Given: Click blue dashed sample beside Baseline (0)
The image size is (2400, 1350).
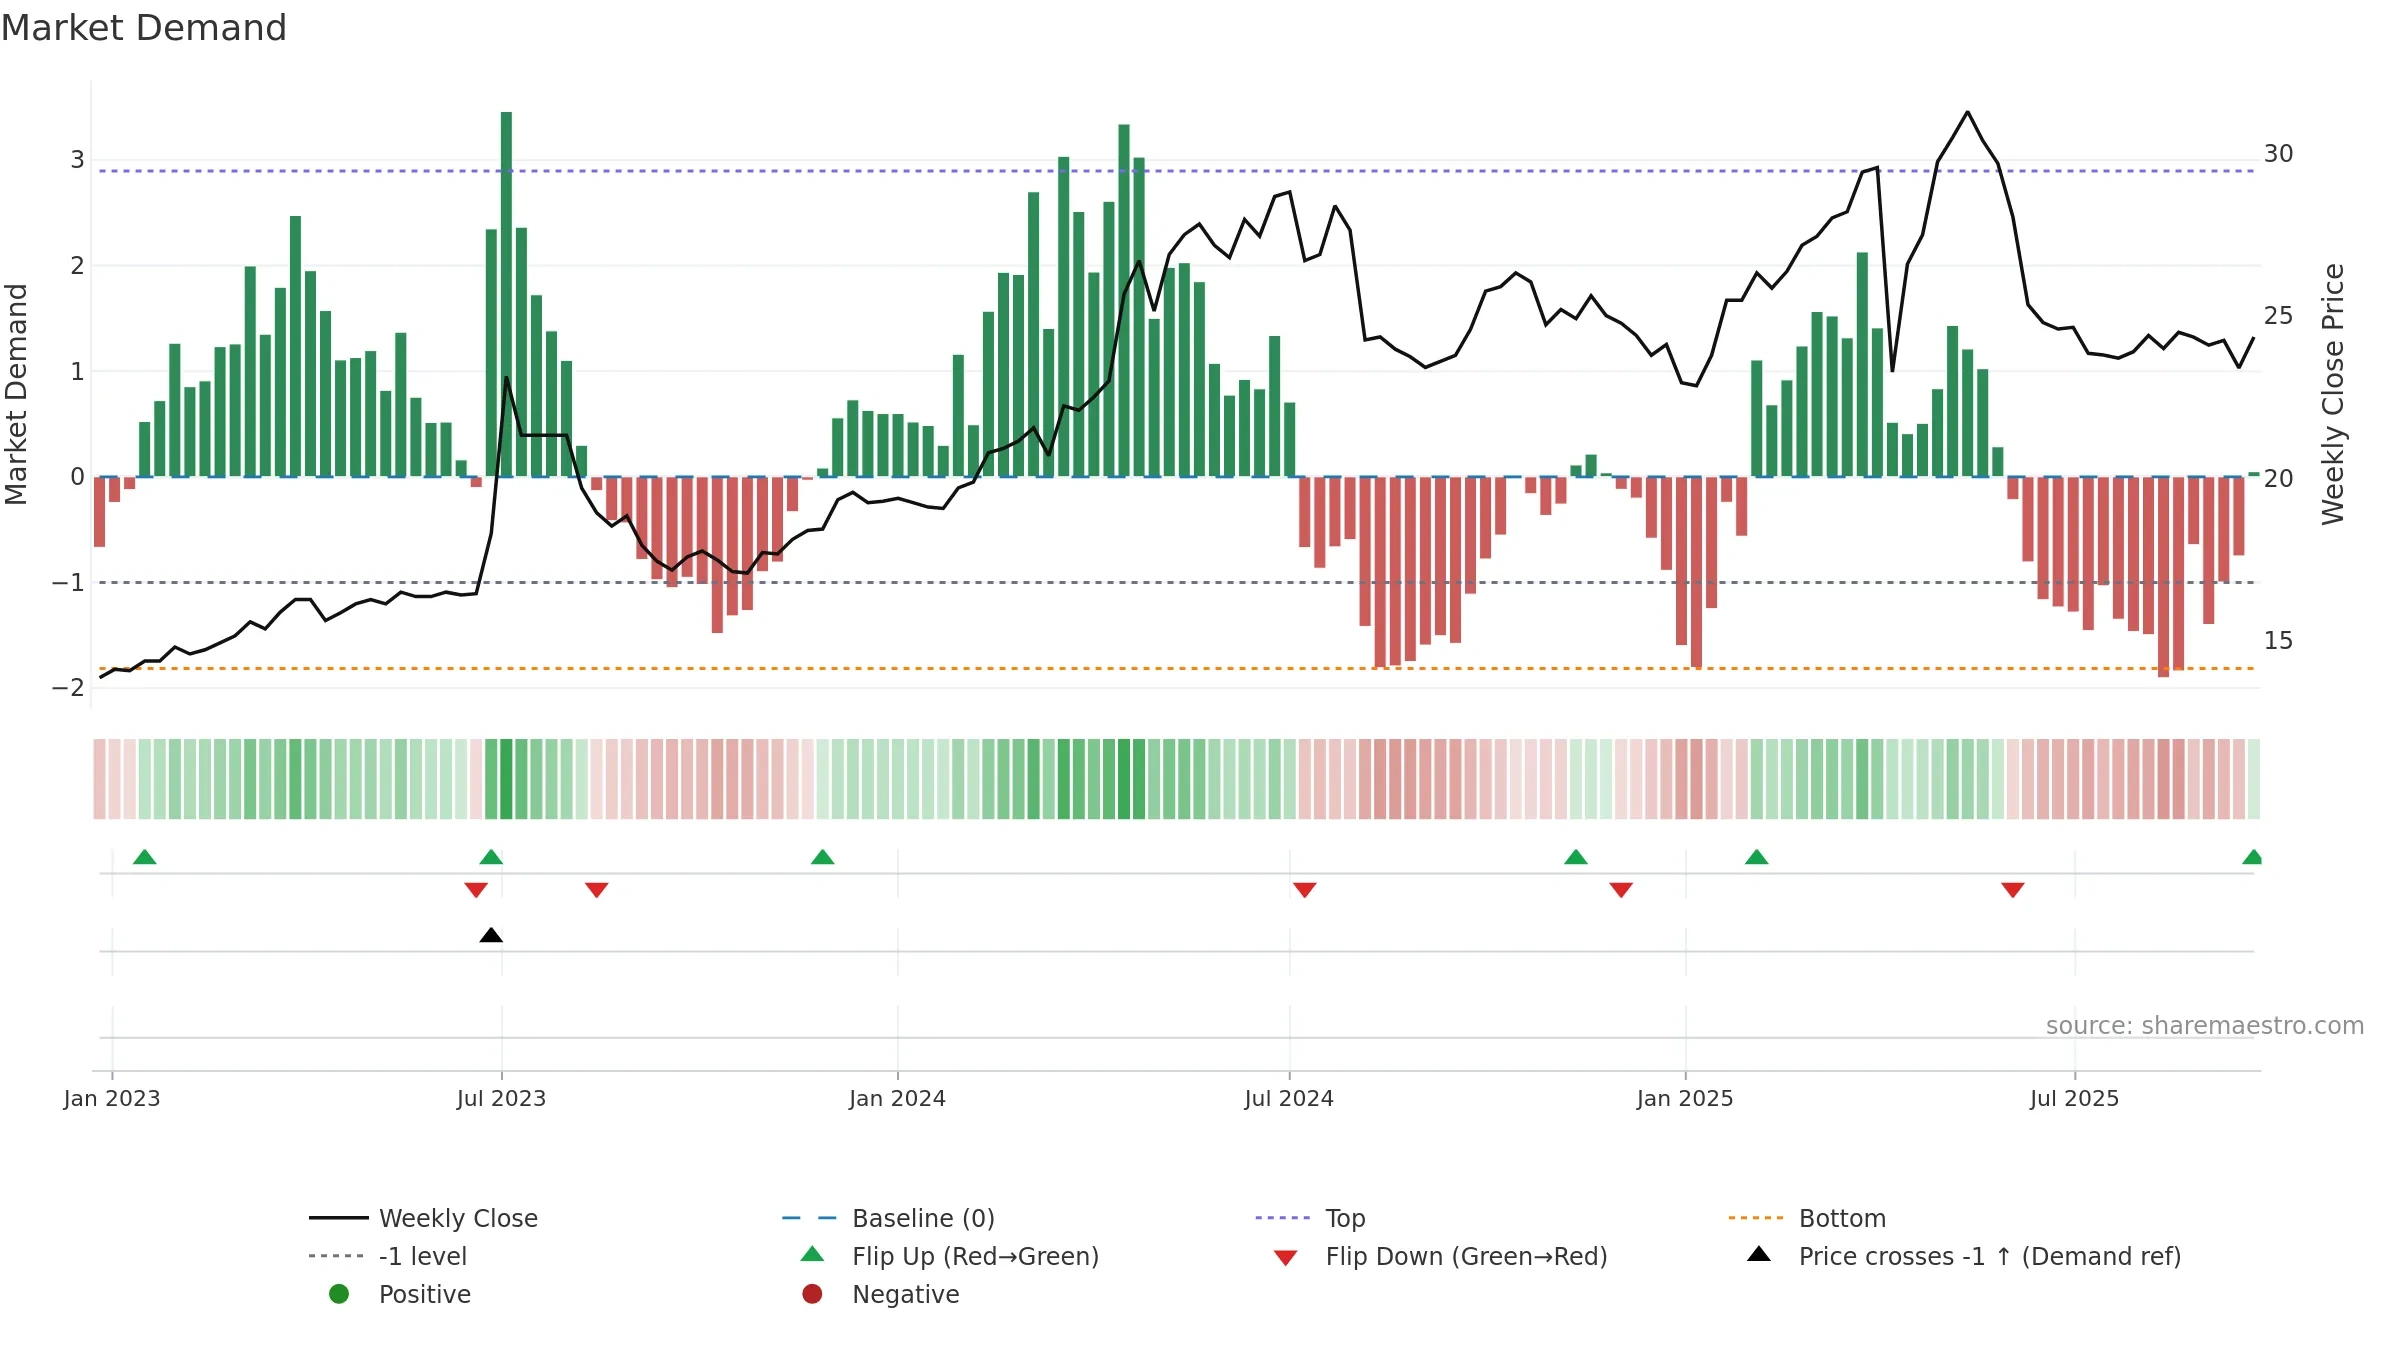Looking at the screenshot, I should tap(810, 1218).
